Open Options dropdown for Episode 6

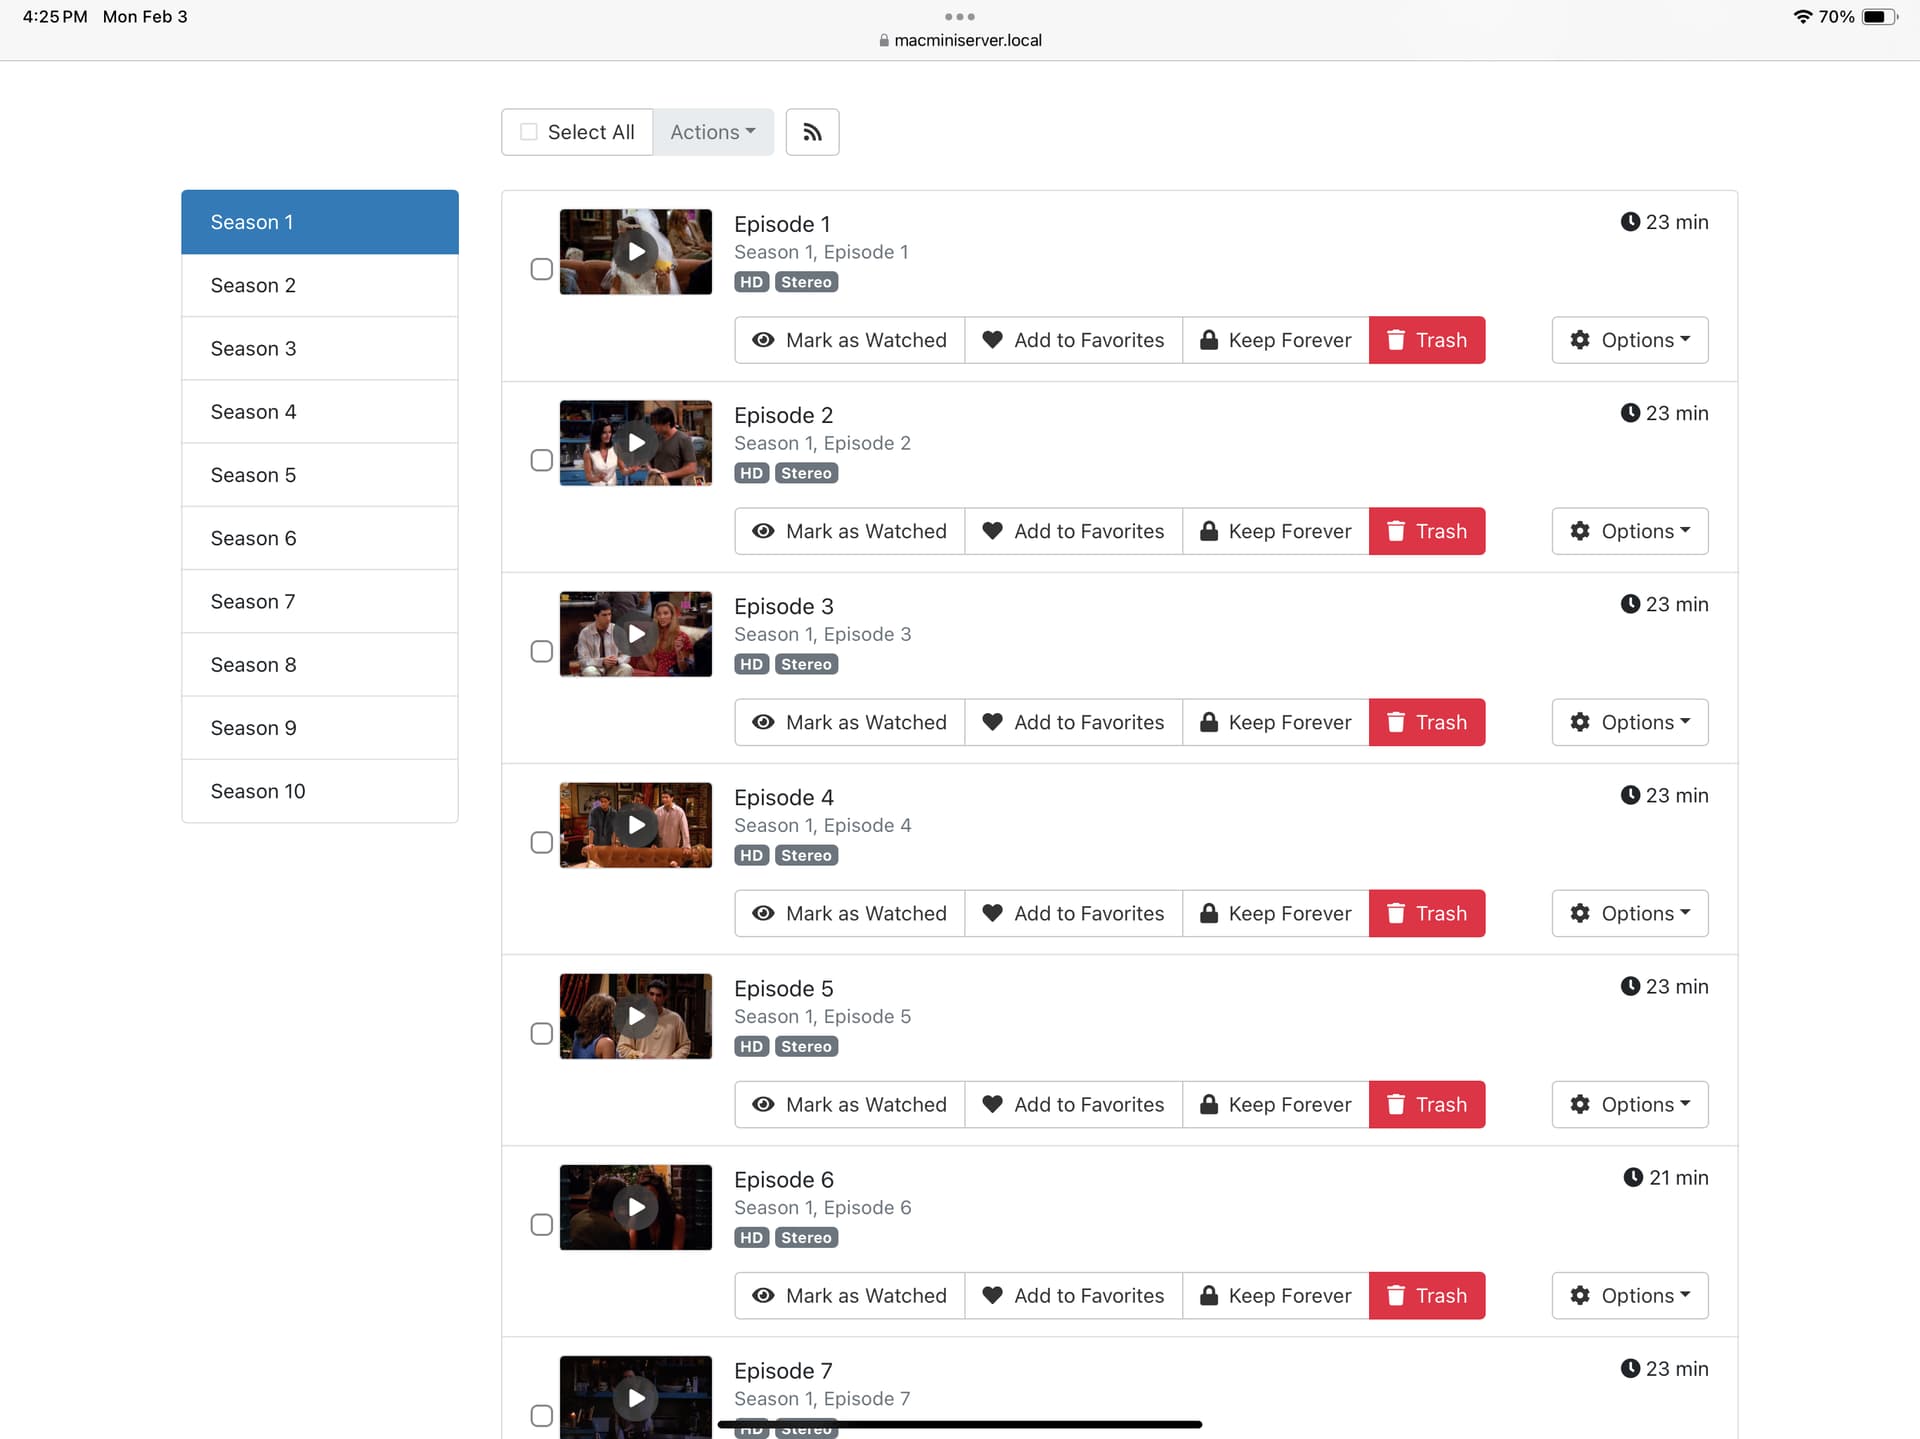tap(1629, 1295)
